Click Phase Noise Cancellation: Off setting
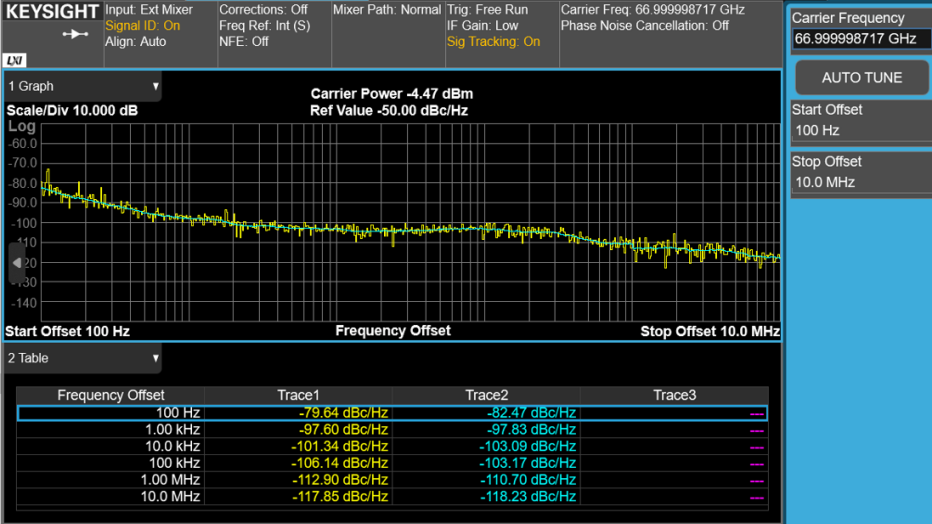Screen dimensions: 932x524 pyautogui.click(x=645, y=26)
